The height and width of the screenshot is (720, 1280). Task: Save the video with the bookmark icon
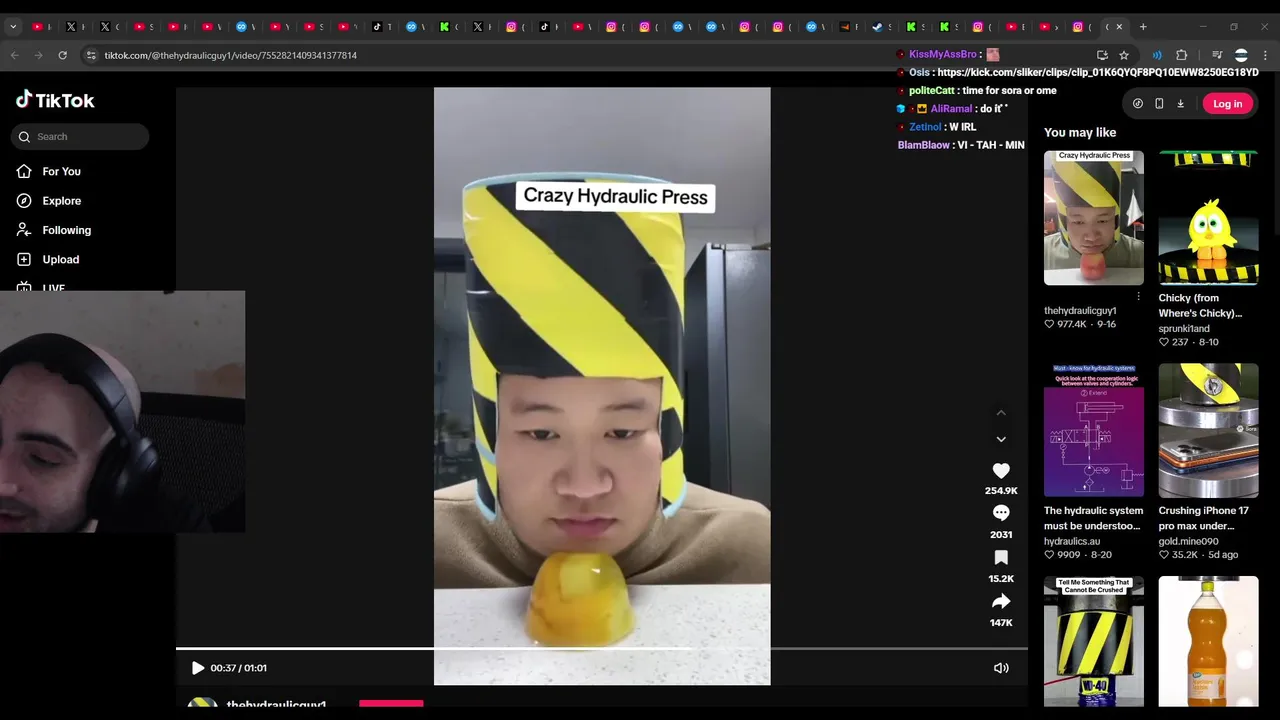[x=1001, y=558]
